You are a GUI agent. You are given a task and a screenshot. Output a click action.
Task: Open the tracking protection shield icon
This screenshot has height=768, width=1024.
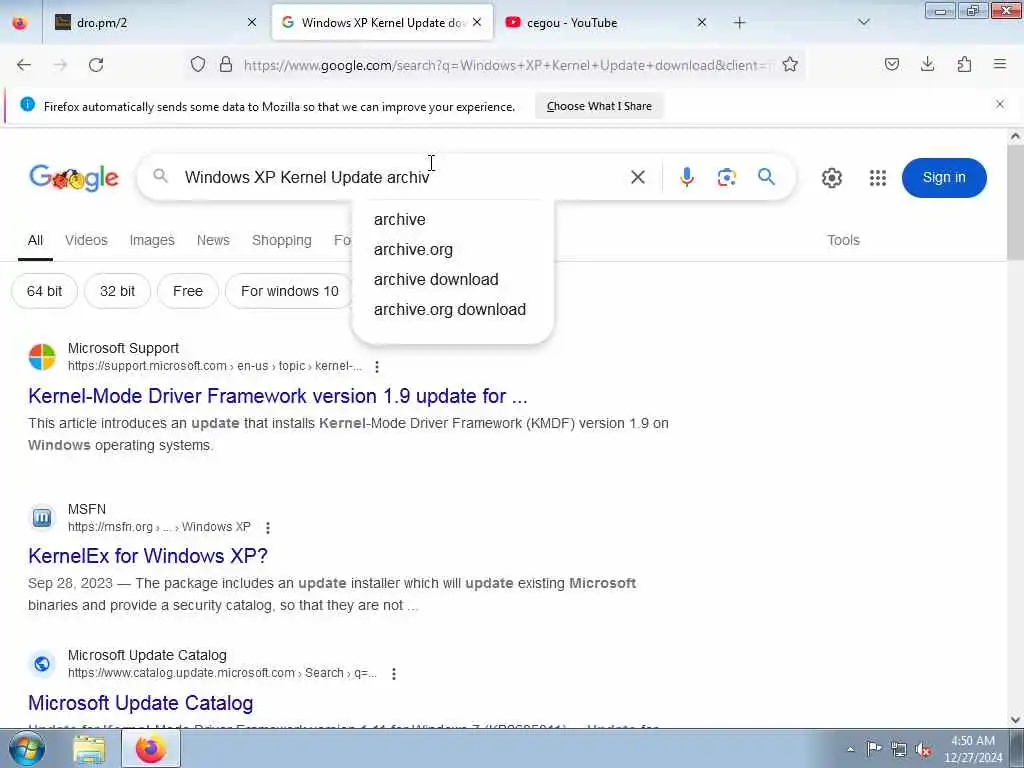198,64
